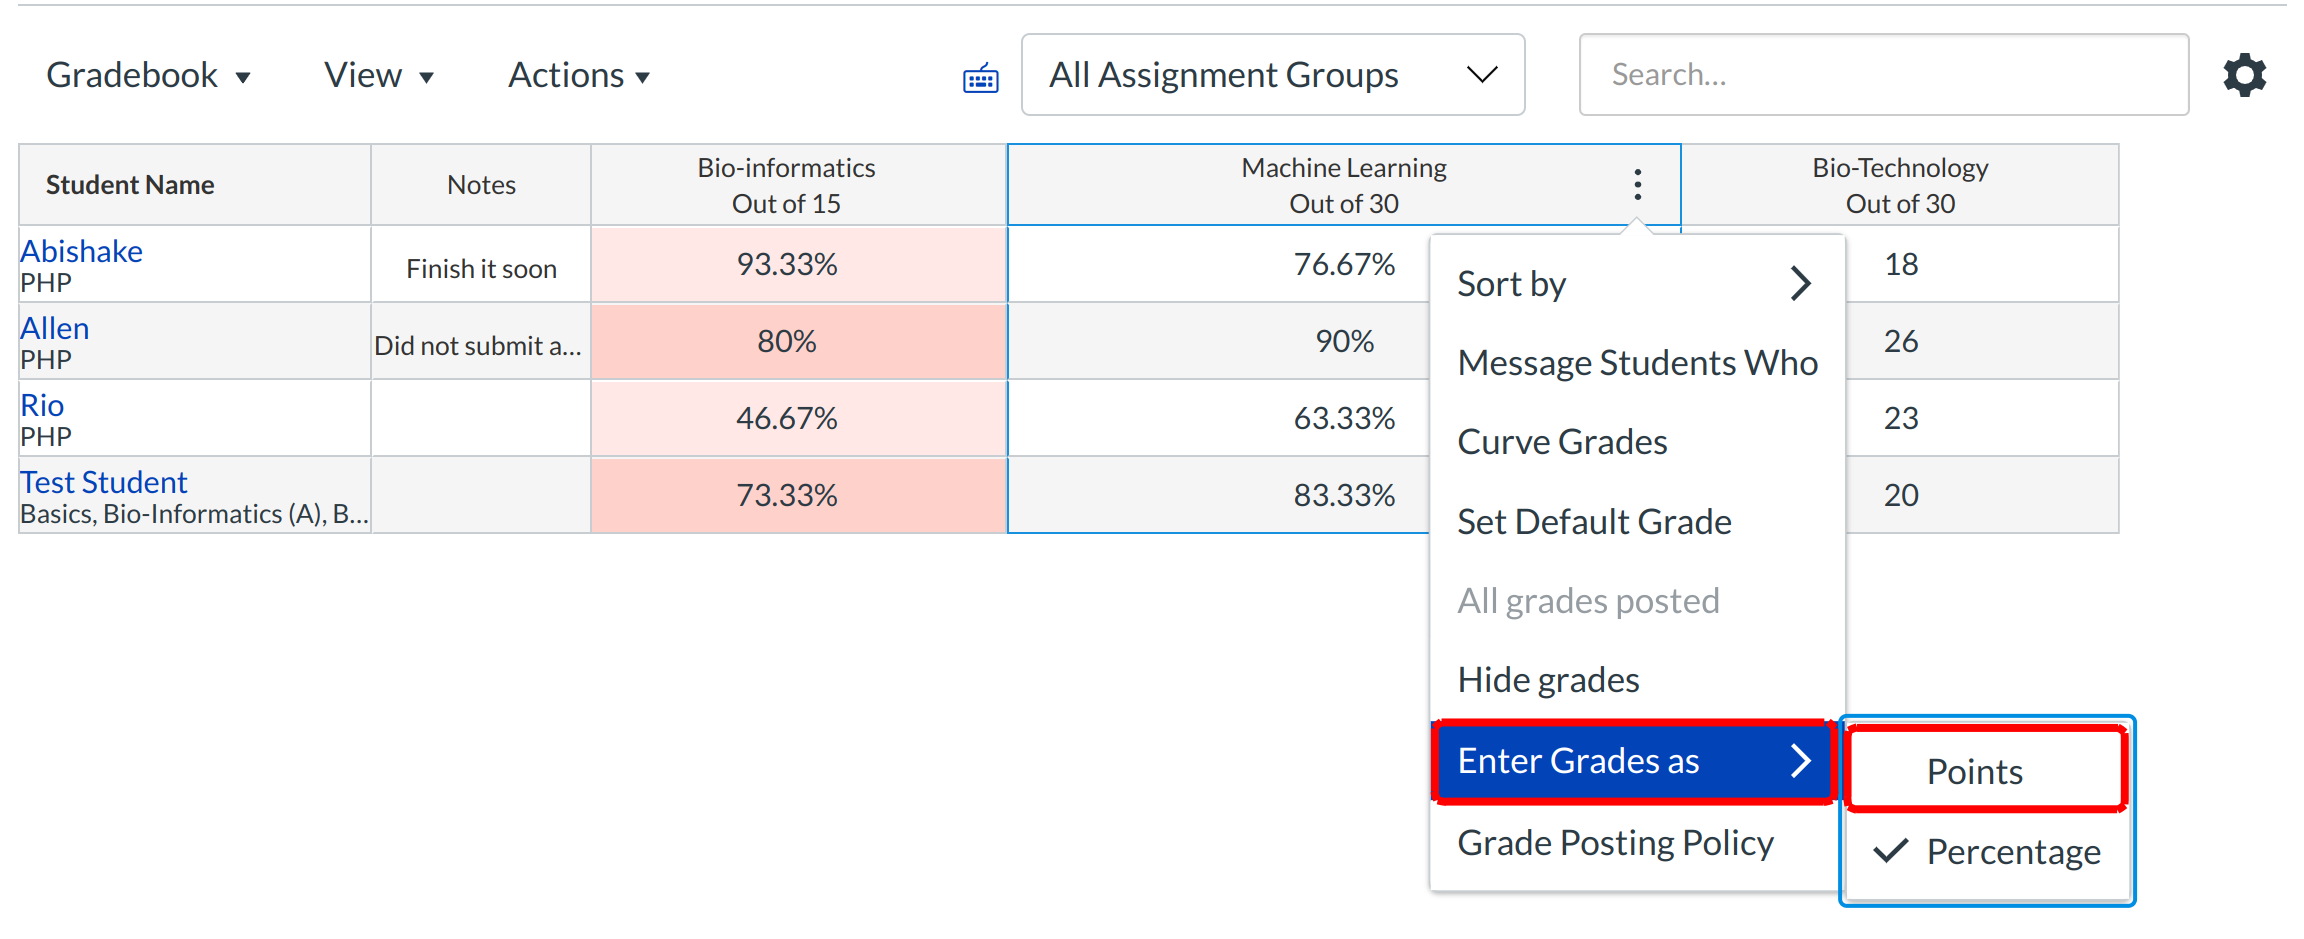
Task: Click Machine Learning column options kebab icon
Action: (1637, 184)
